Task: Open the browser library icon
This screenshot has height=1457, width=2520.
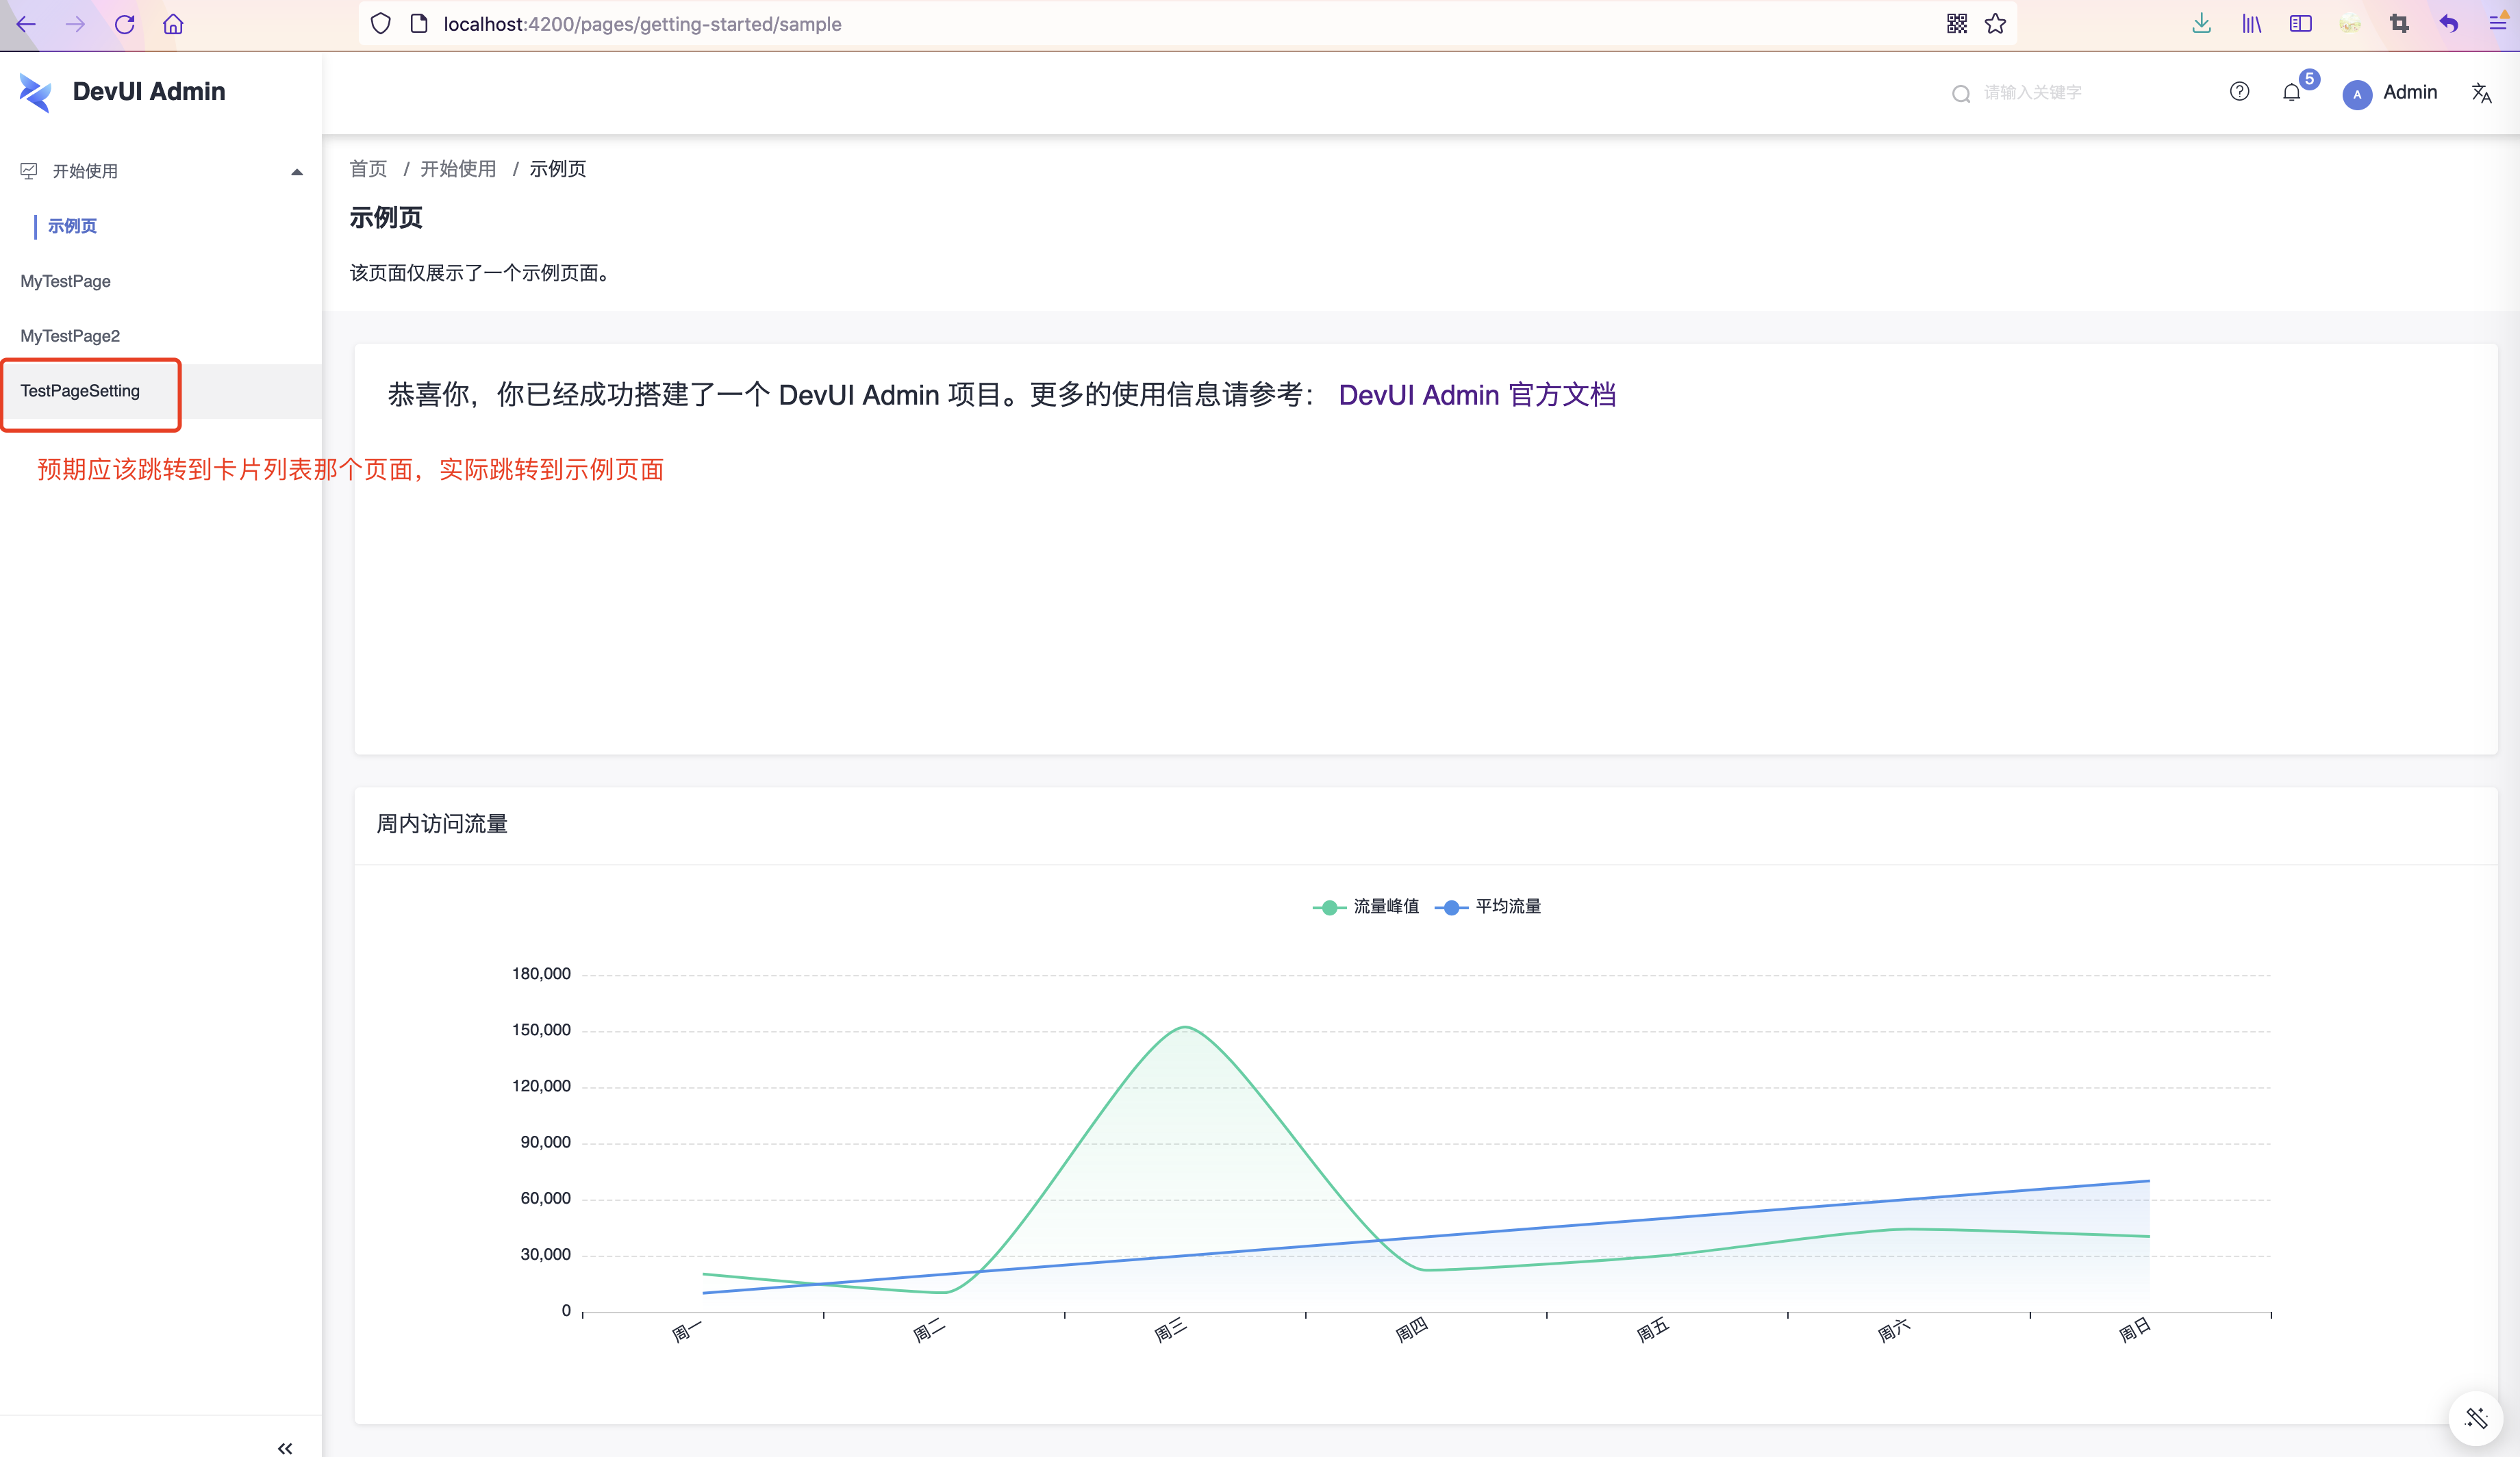Action: coord(2251,24)
